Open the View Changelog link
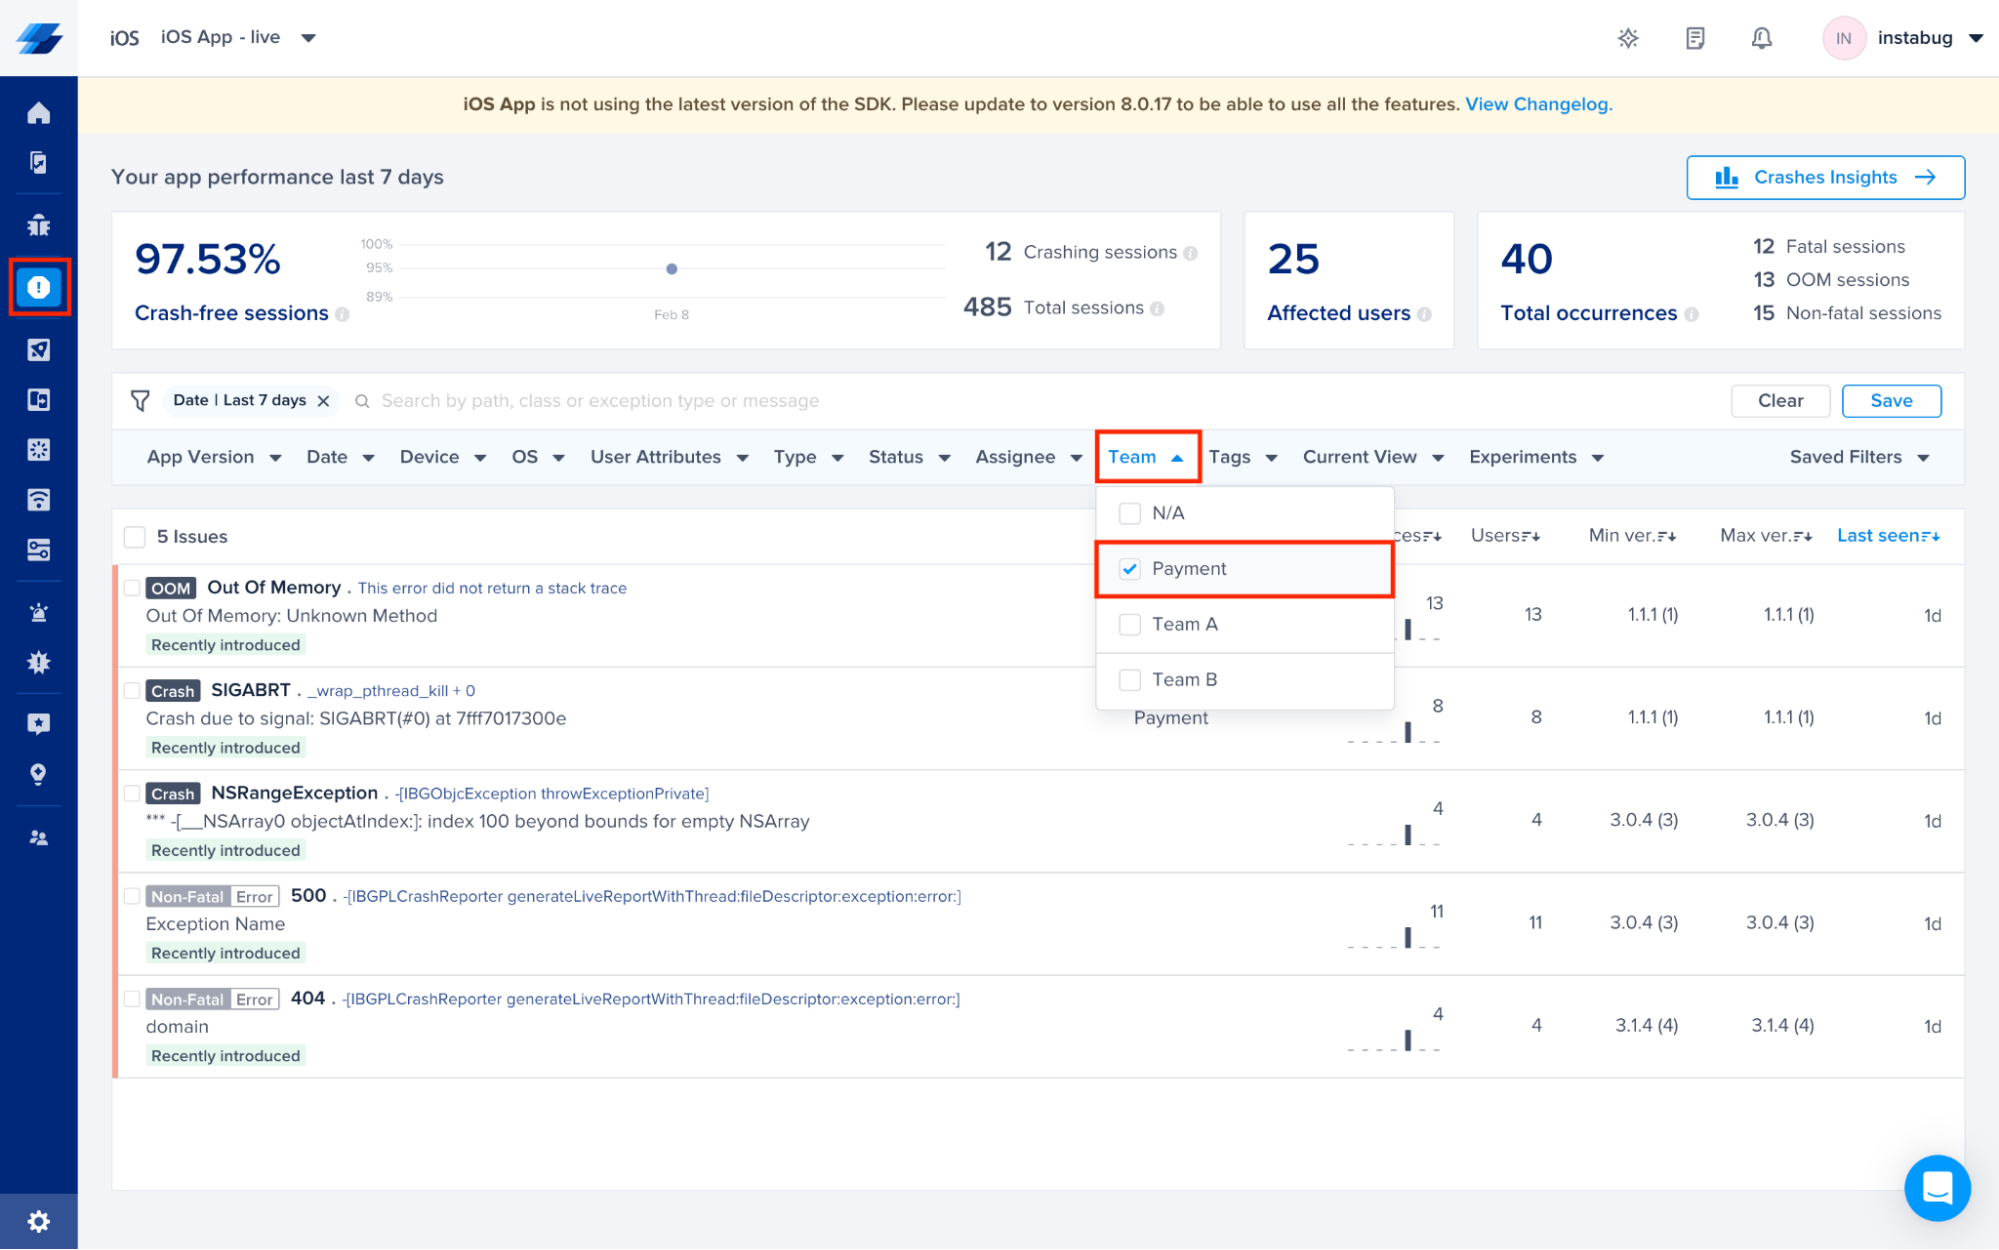 (x=1538, y=104)
